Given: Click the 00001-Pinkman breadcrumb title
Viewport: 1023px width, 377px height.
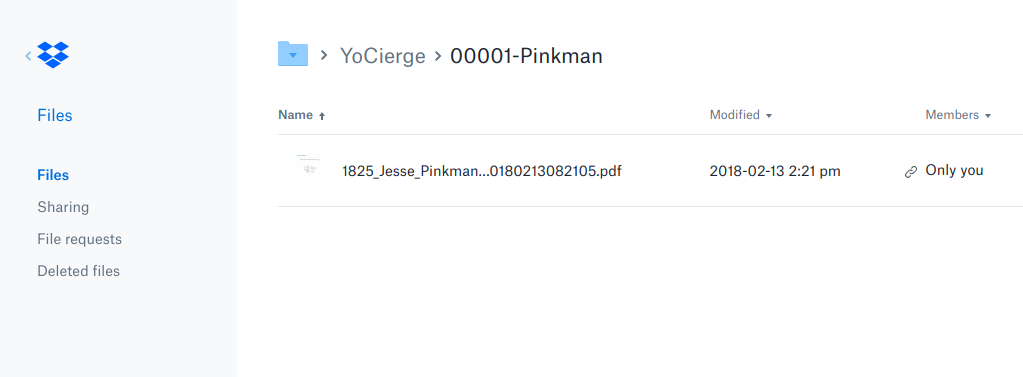Looking at the screenshot, I should [x=527, y=55].
